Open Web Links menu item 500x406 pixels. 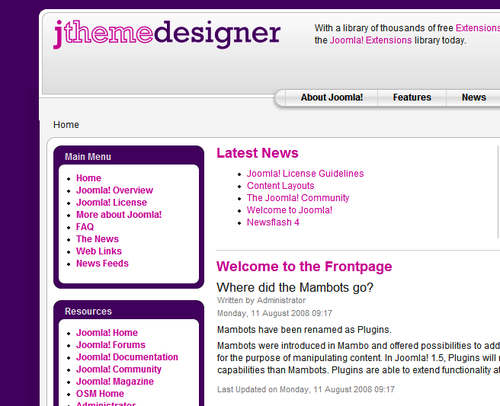pos(99,251)
